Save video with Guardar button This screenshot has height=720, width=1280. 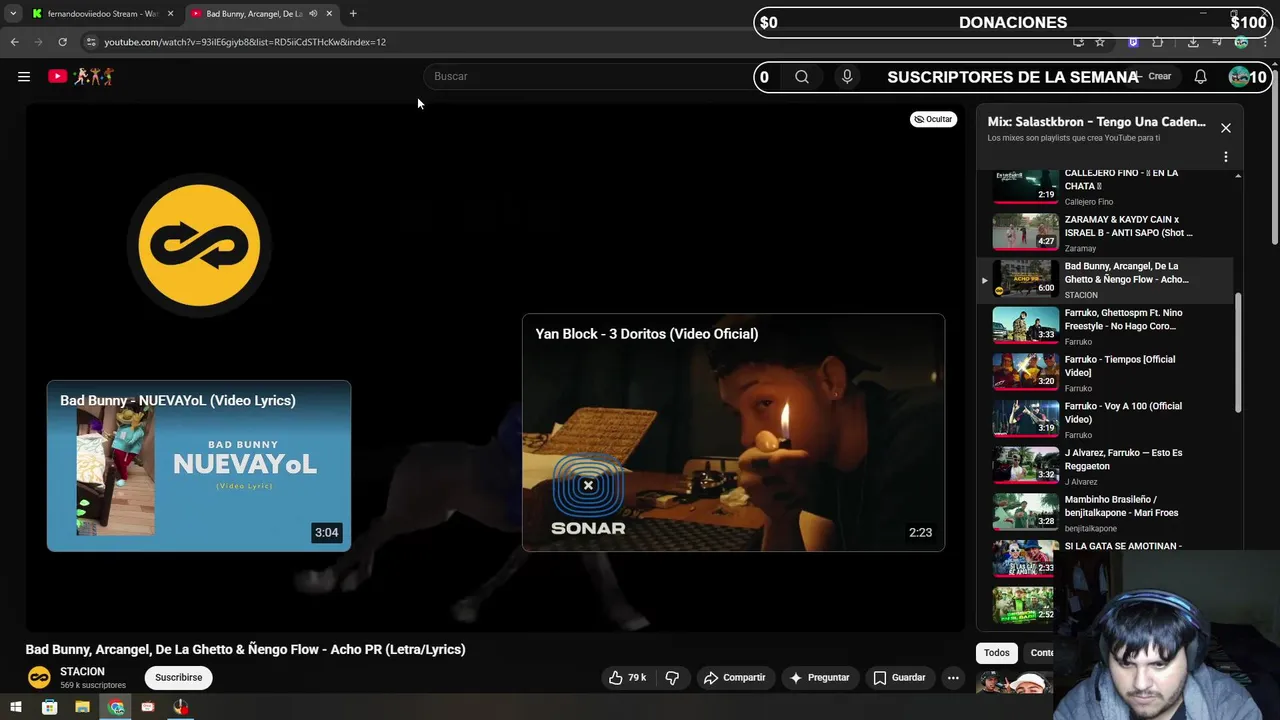click(899, 678)
